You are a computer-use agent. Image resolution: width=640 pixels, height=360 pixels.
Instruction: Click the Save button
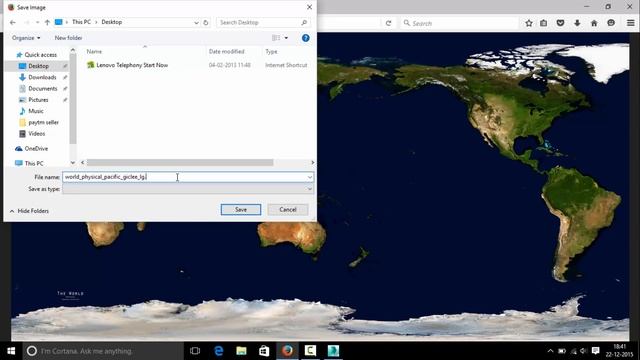point(241,209)
